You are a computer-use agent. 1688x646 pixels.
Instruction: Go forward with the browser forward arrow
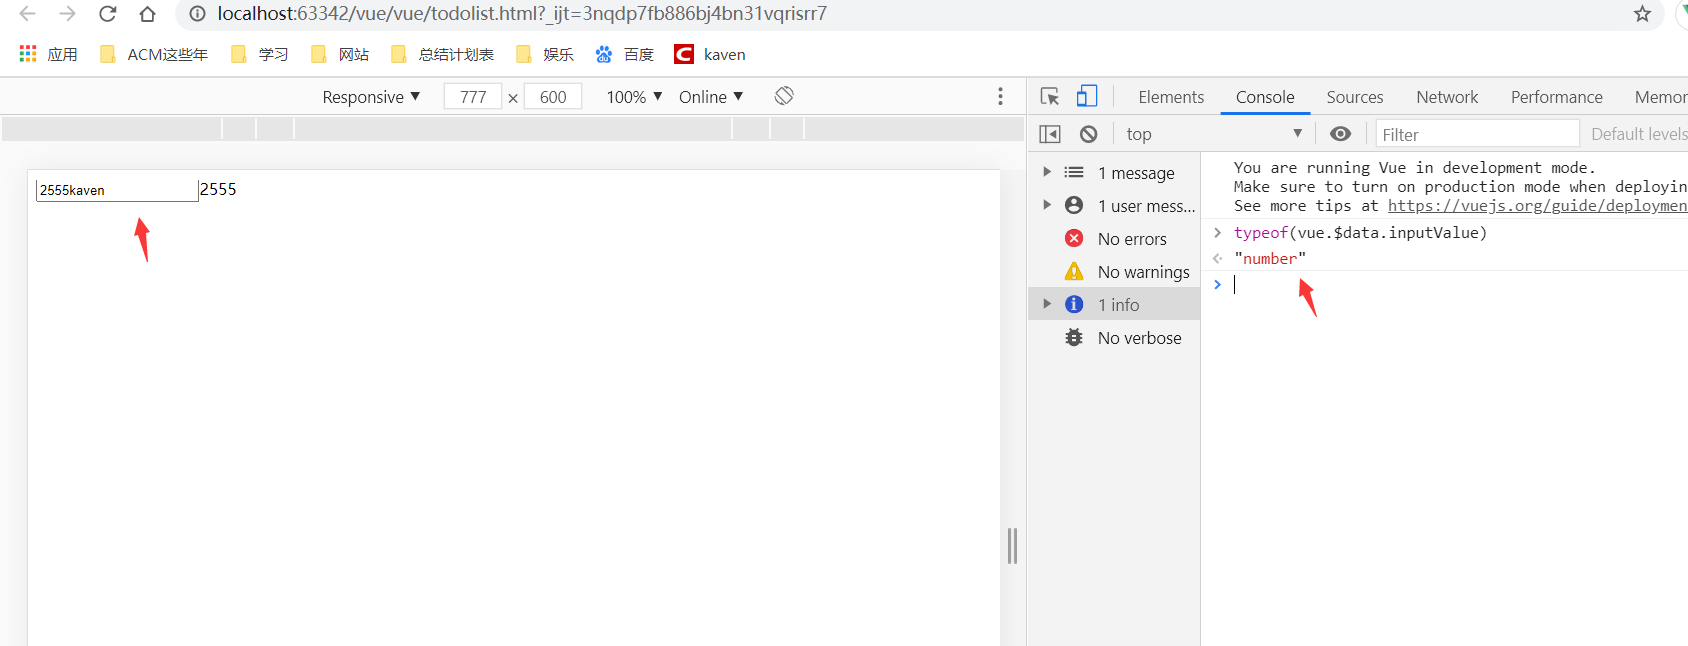coord(67,14)
